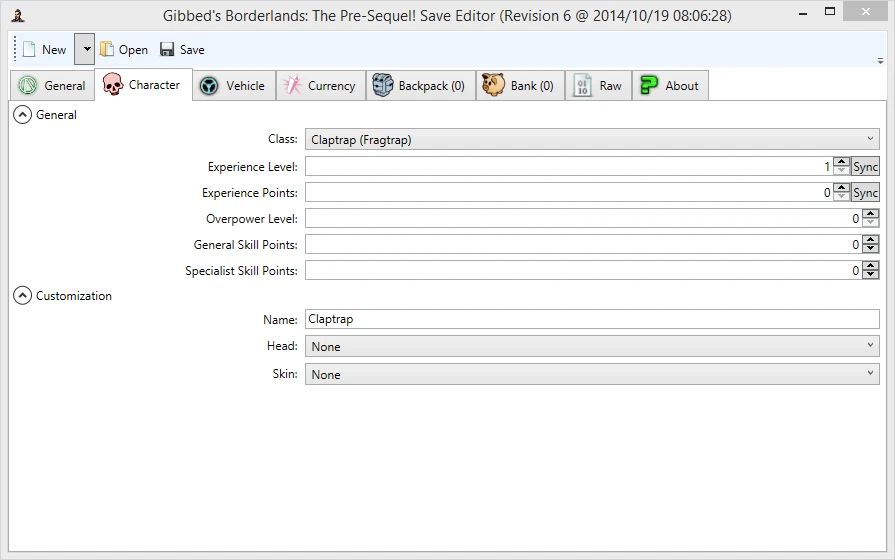The width and height of the screenshot is (895, 560).
Task: Maximize the Save Editor window
Action: coord(830,11)
